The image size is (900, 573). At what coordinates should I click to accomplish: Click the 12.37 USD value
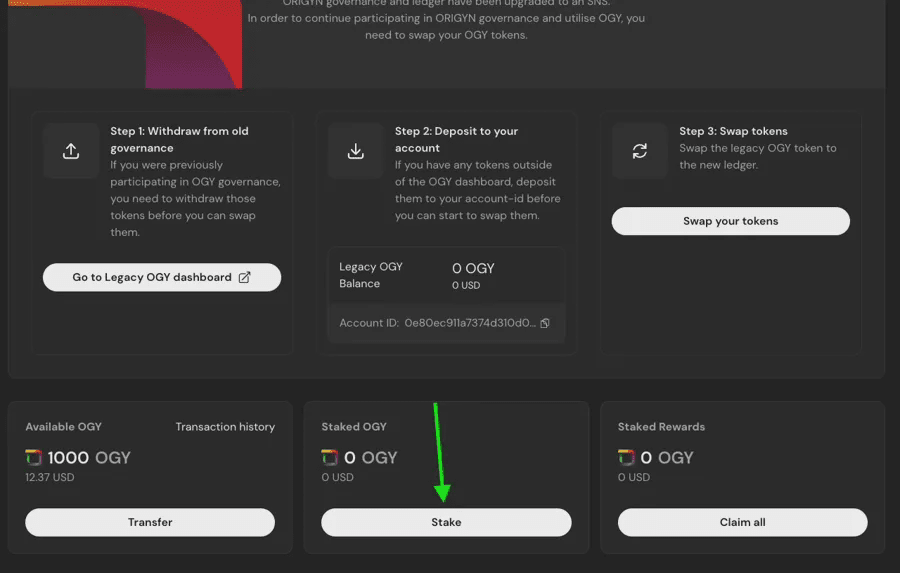[49, 477]
